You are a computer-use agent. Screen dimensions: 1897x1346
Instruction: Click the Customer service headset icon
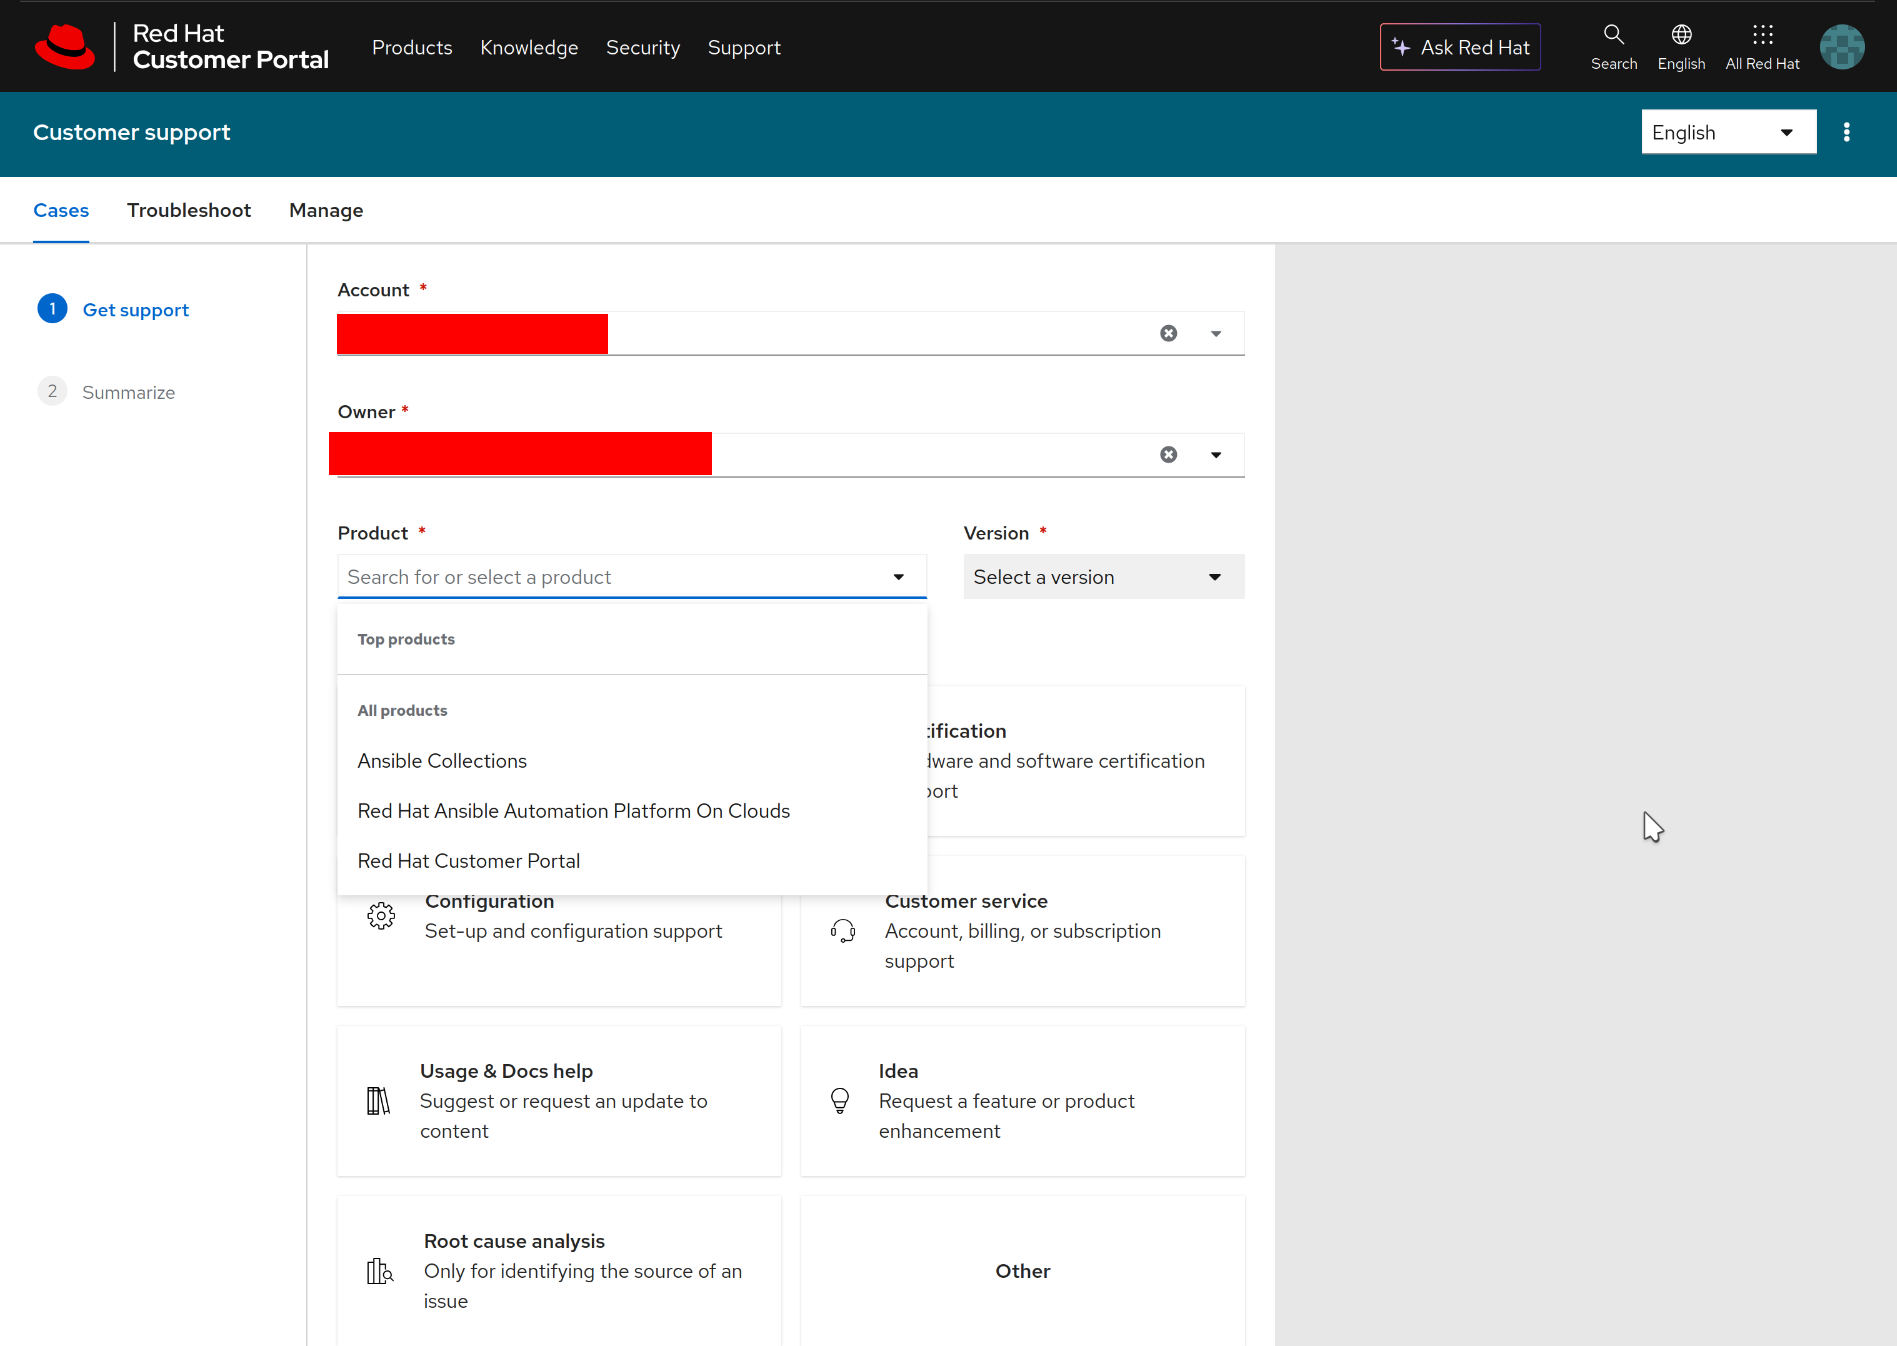842,931
